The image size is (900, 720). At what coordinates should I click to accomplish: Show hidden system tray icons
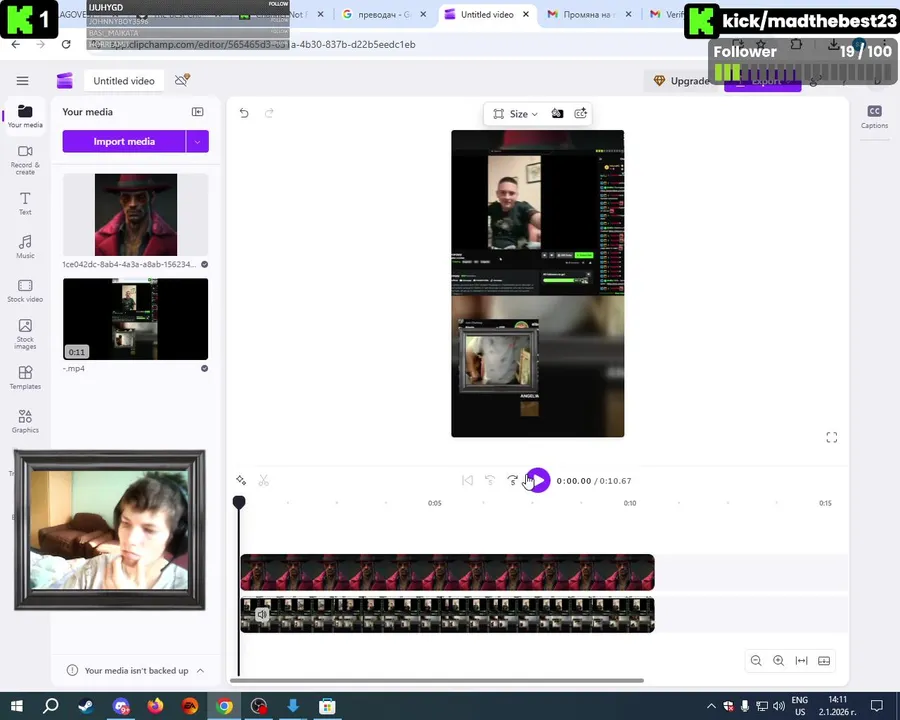[x=711, y=706]
